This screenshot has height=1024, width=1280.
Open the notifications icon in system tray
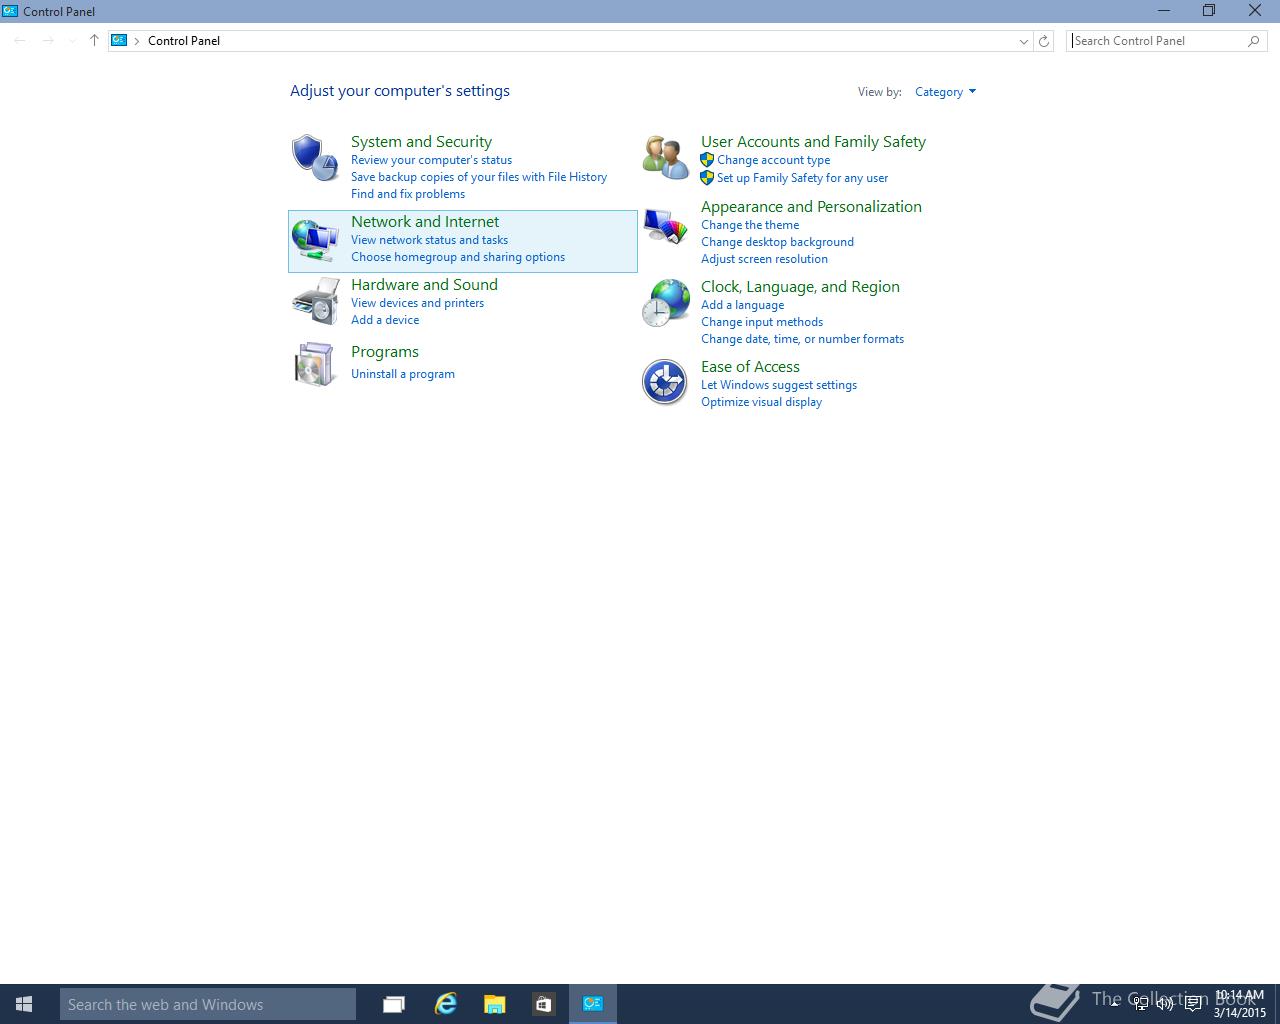point(1193,1004)
